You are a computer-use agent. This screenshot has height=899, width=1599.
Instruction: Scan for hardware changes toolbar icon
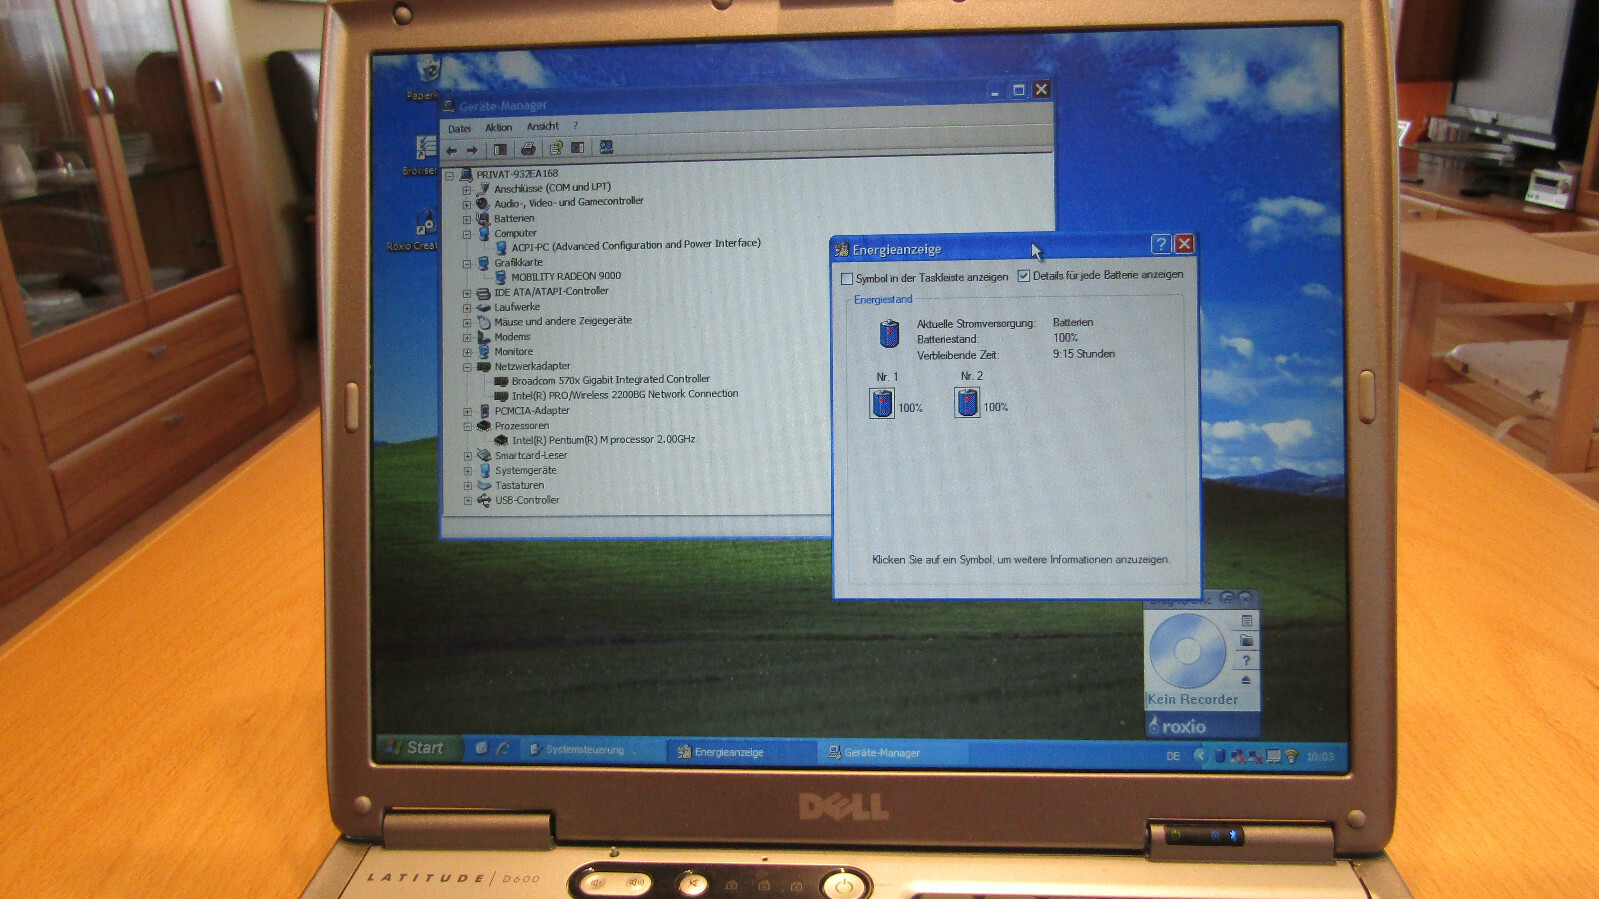606,147
